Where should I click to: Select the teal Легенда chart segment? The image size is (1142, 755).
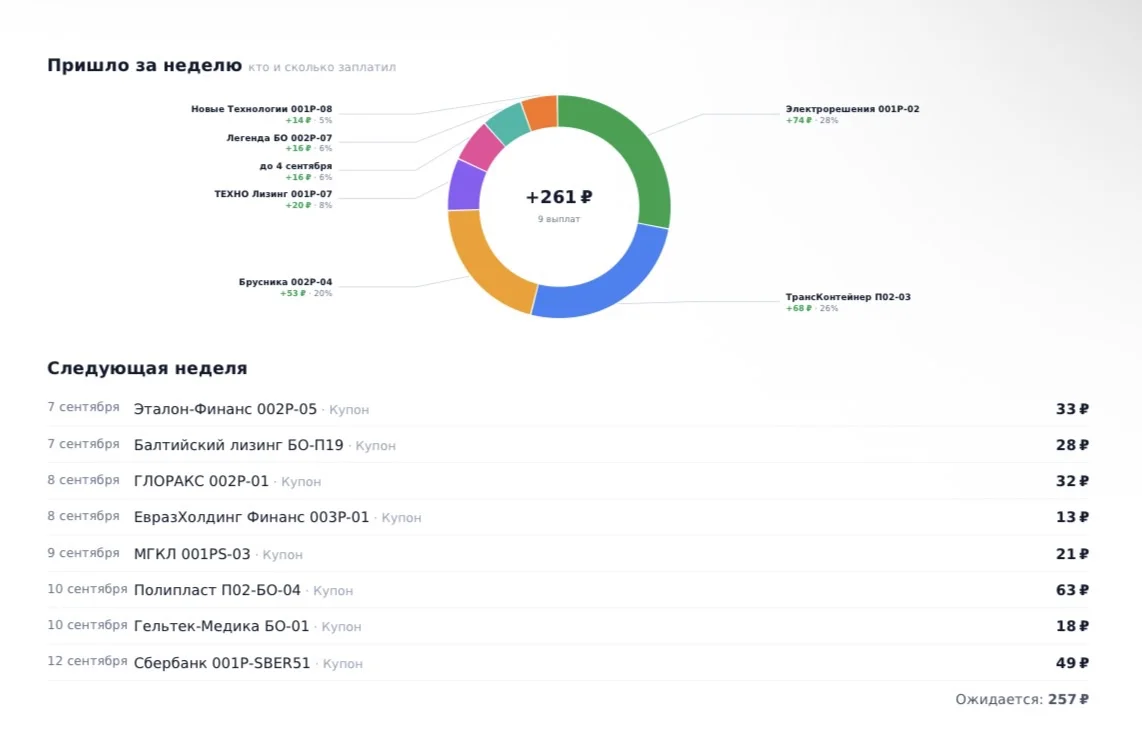[x=508, y=122]
